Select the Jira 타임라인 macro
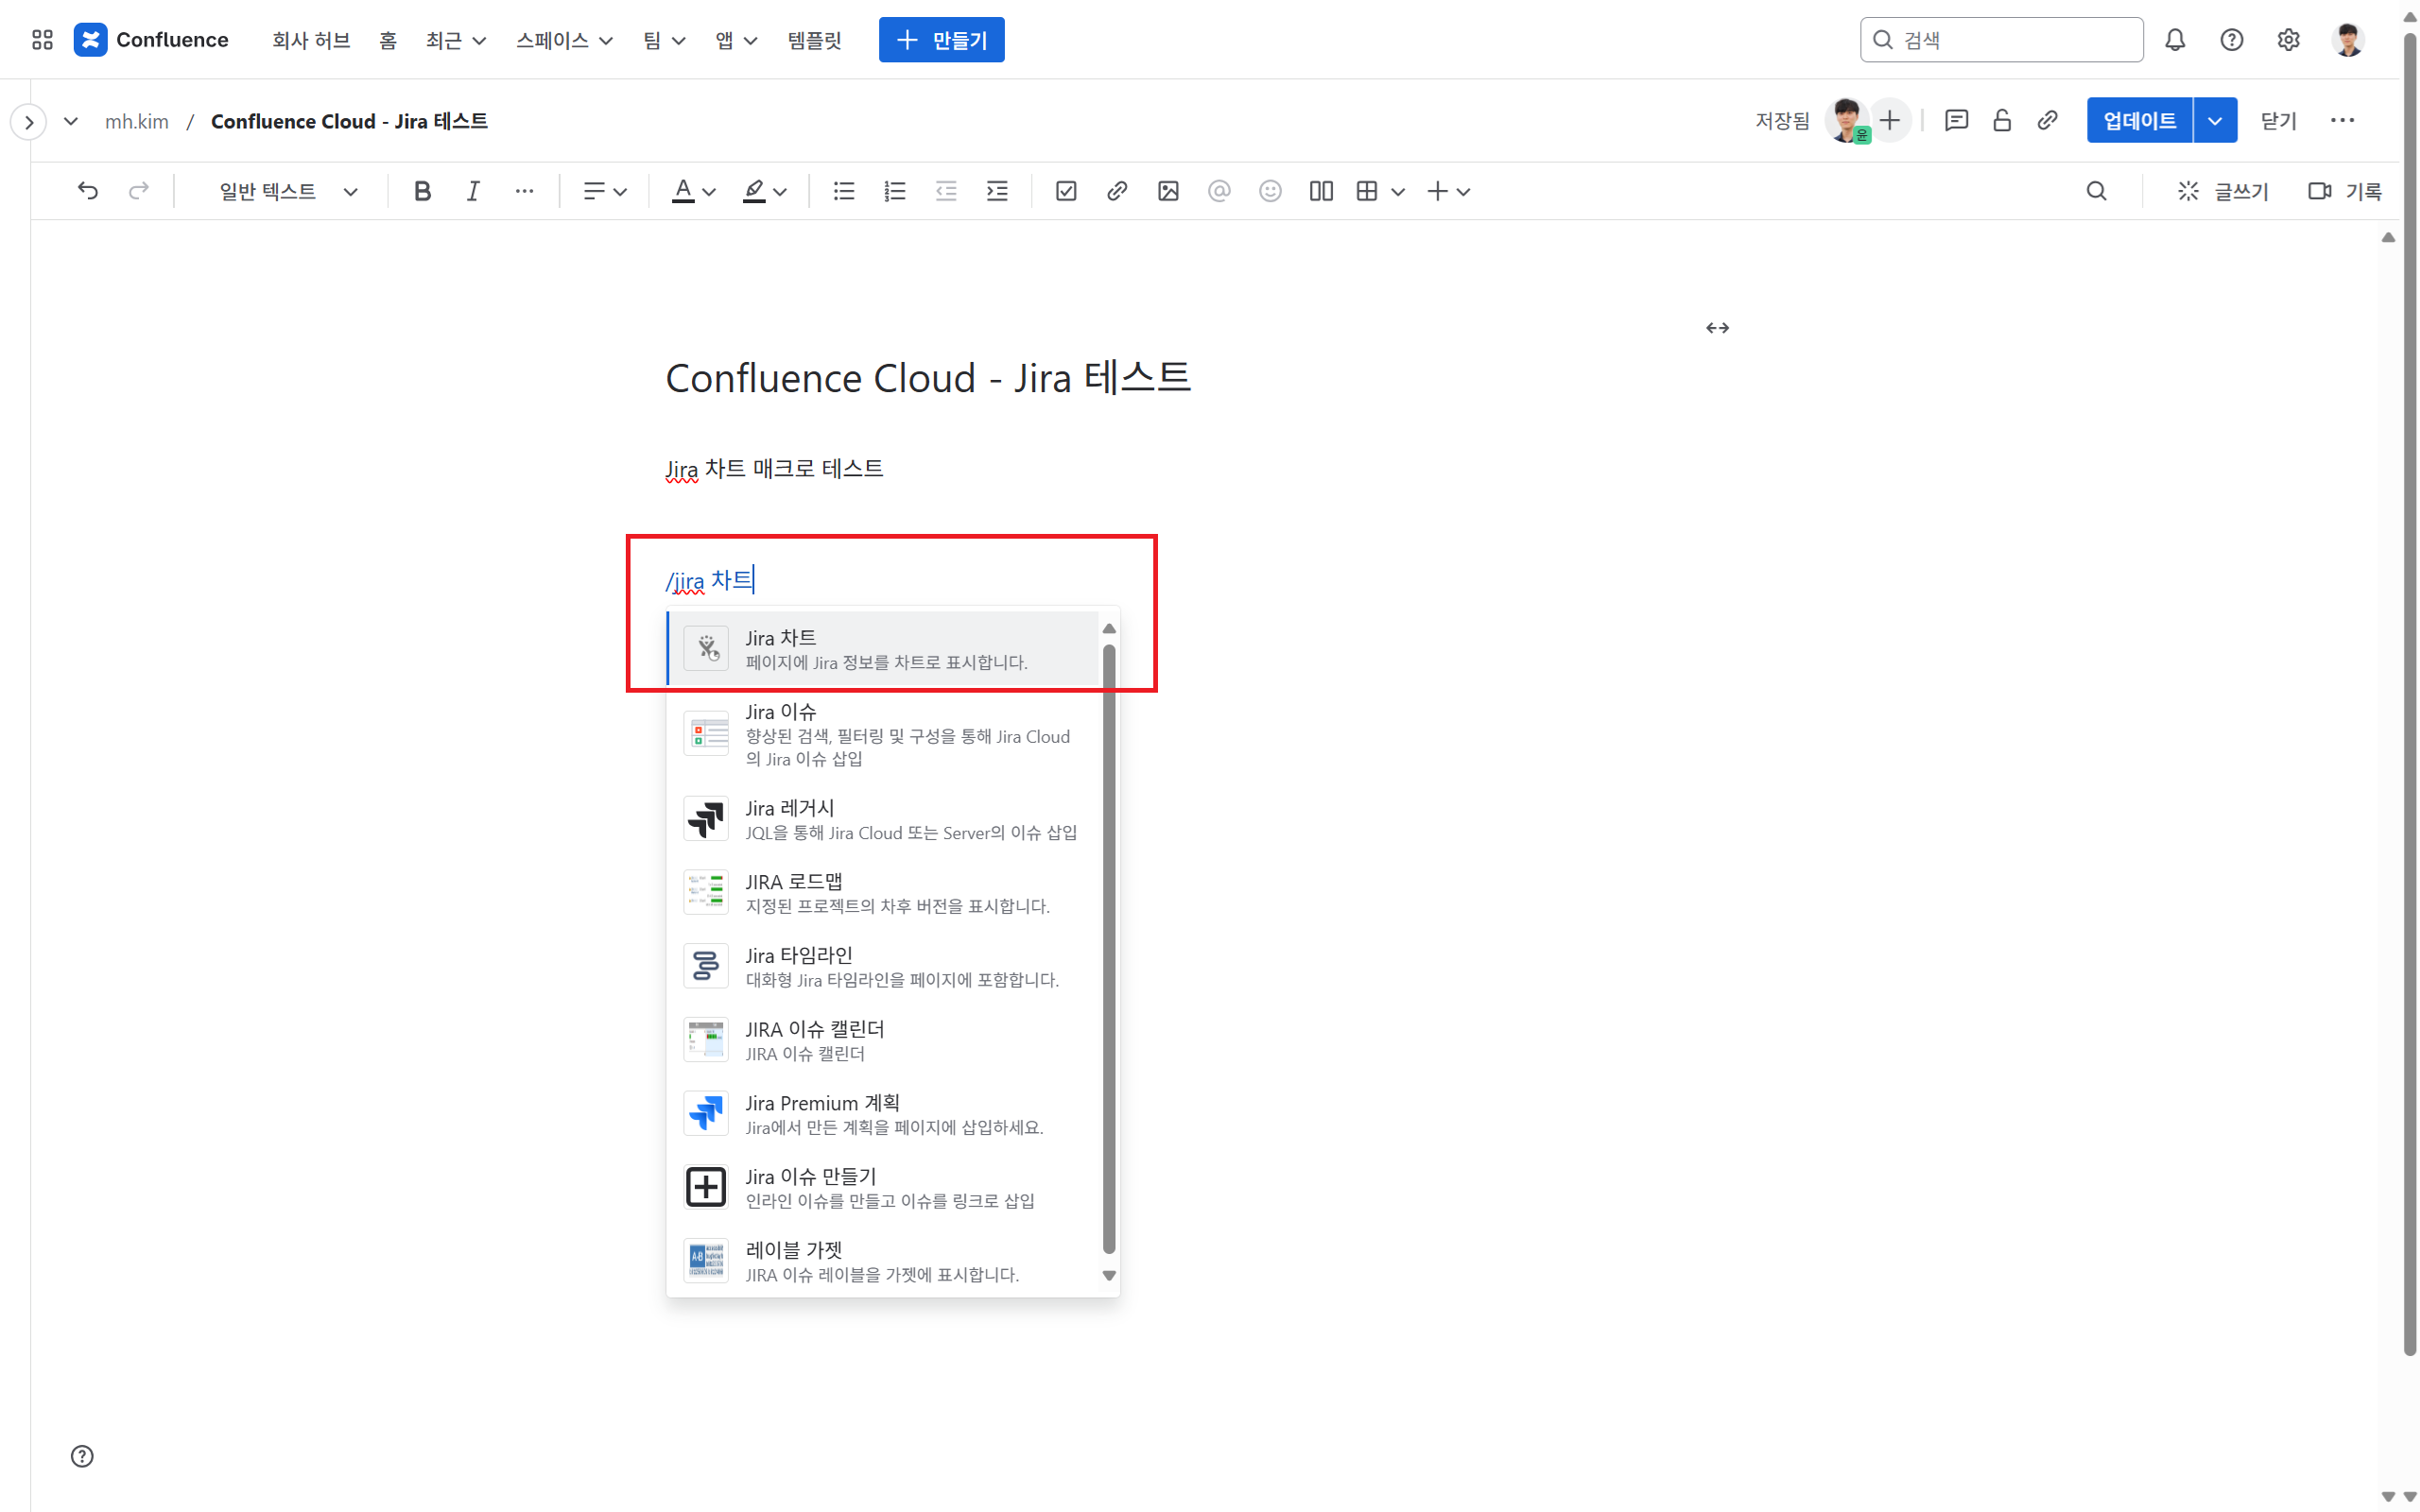 pyautogui.click(x=882, y=966)
